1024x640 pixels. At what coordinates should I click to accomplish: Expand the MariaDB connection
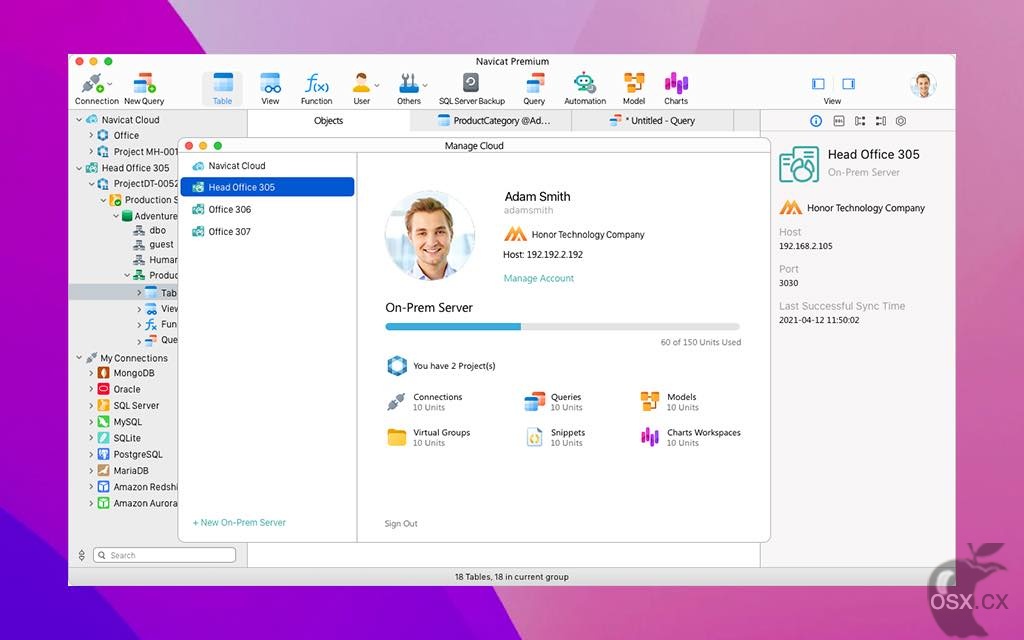click(91, 470)
